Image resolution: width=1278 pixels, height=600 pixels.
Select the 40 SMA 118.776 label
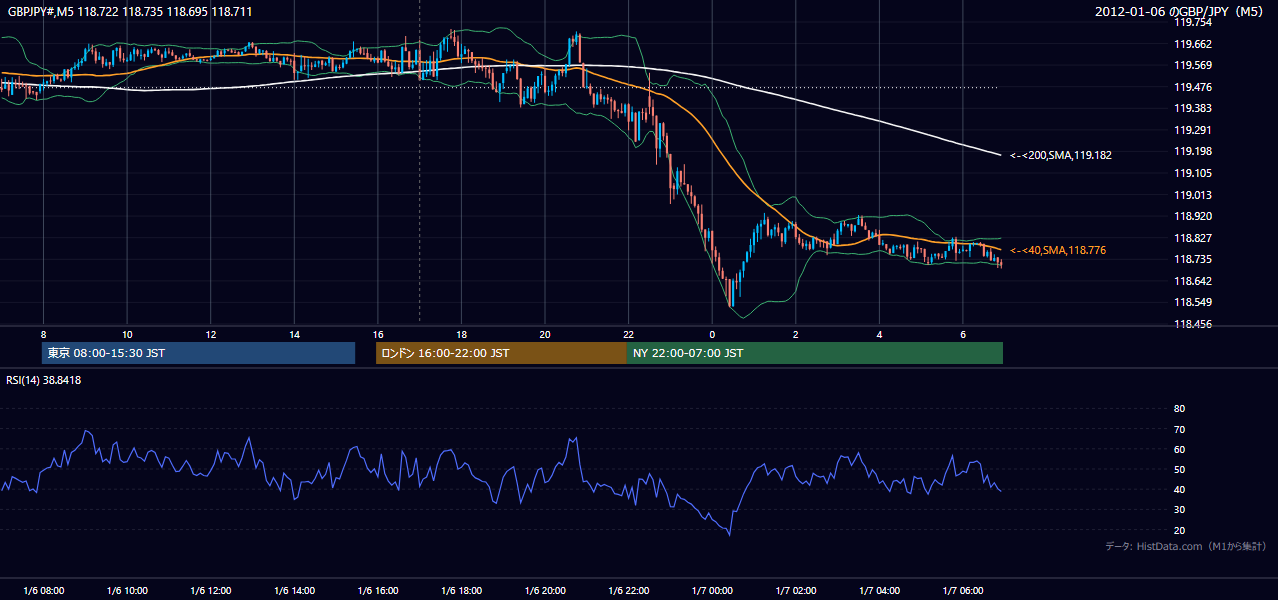tap(1057, 250)
